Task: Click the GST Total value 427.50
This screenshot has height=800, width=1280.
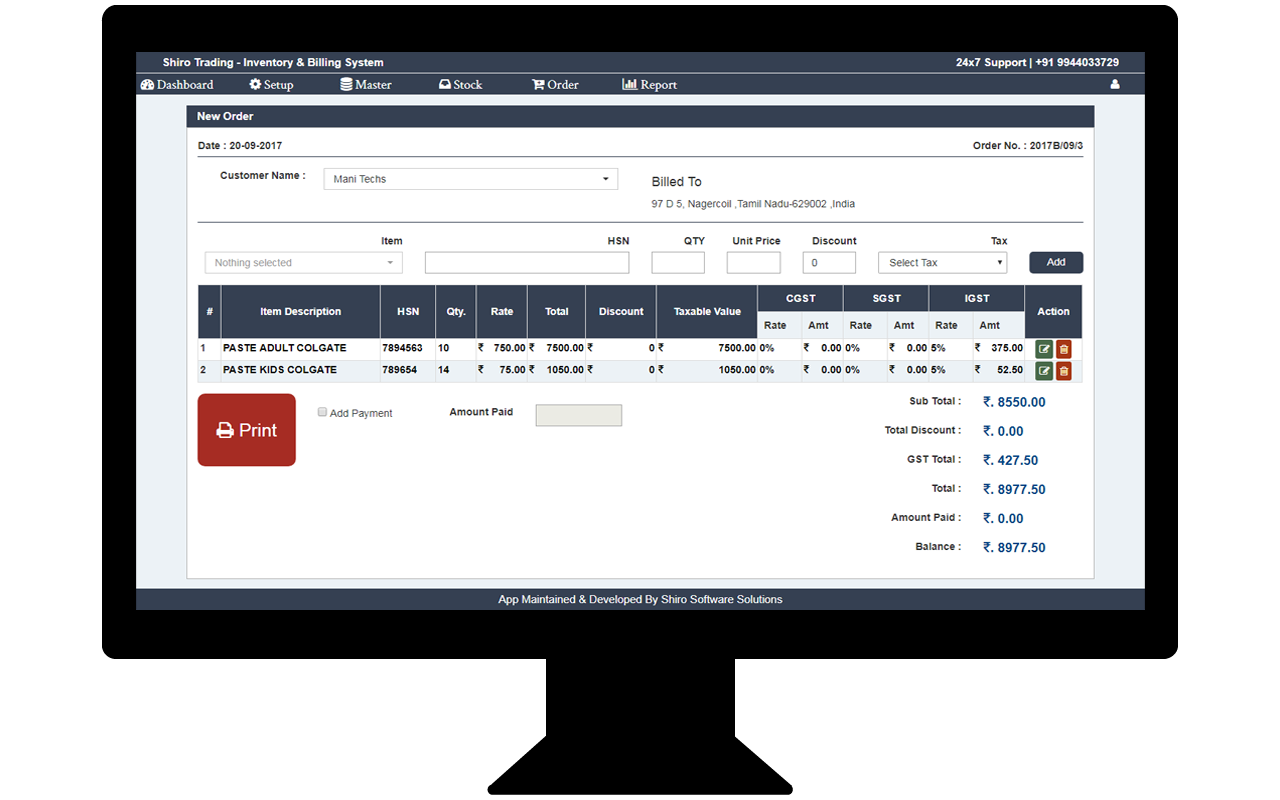Action: [x=1010, y=460]
